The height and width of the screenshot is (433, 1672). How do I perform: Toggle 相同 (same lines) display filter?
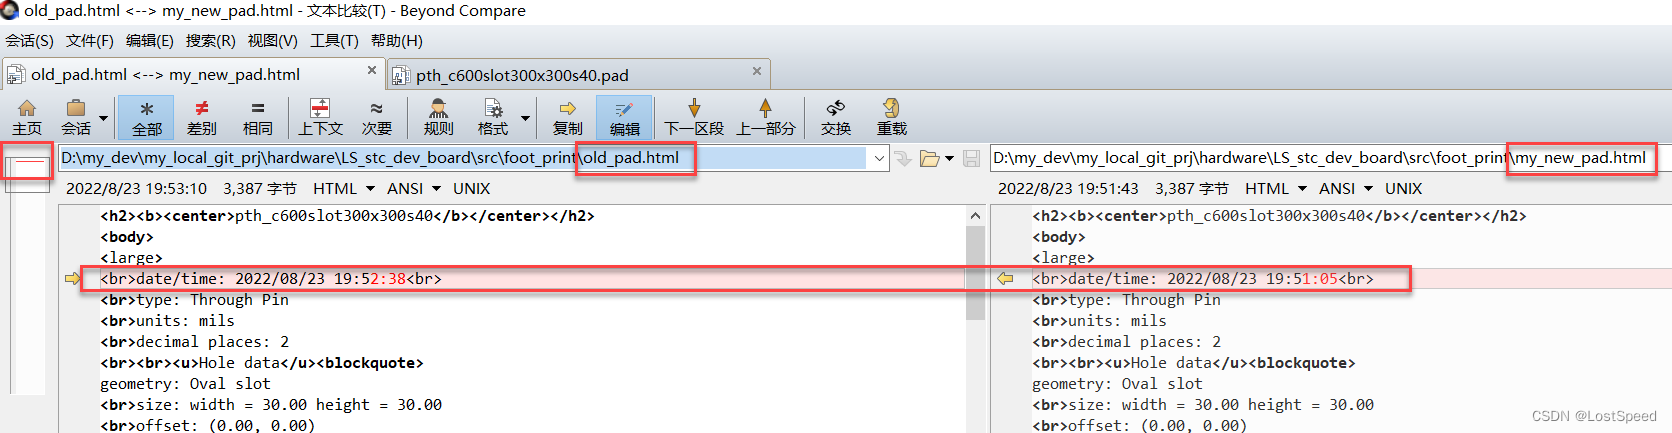257,117
